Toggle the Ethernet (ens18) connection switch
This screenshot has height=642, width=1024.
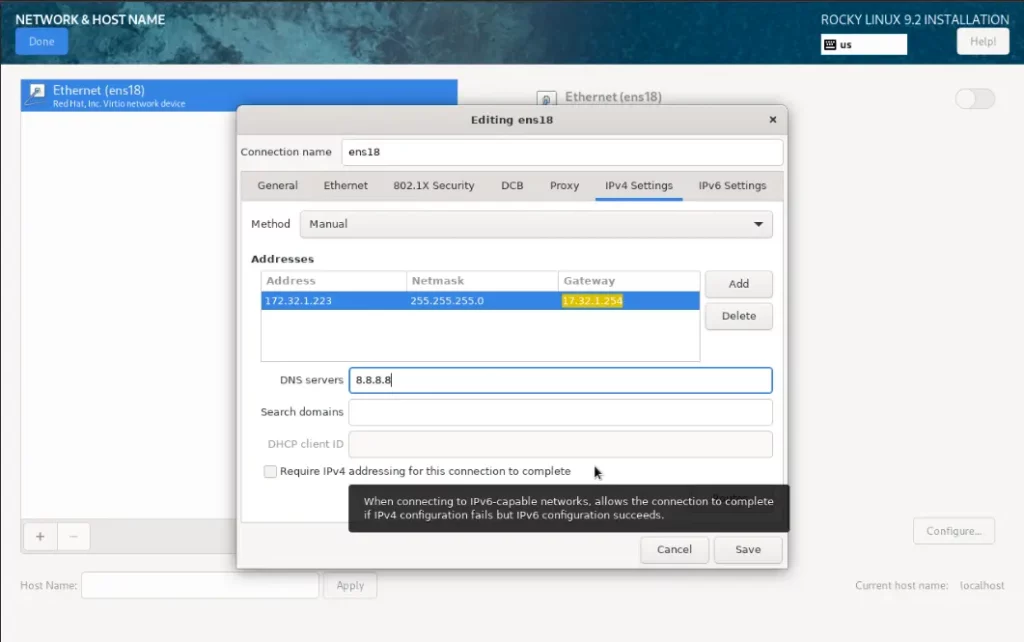pos(974,99)
